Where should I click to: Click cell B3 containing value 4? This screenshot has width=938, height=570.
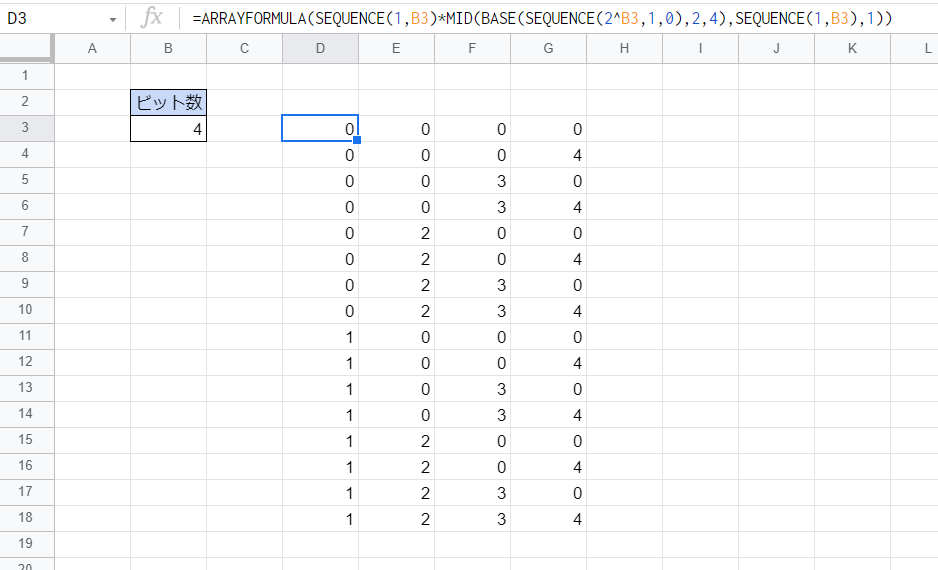(168, 129)
